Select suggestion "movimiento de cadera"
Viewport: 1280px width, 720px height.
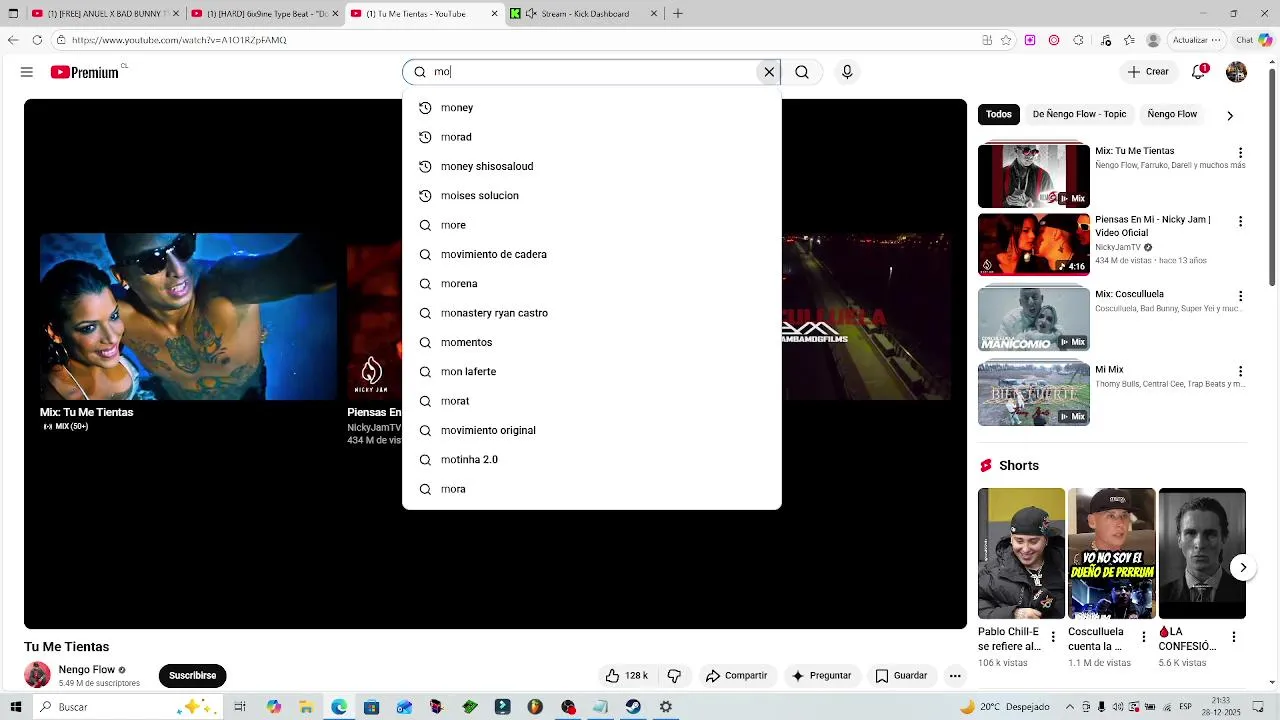(x=591, y=254)
